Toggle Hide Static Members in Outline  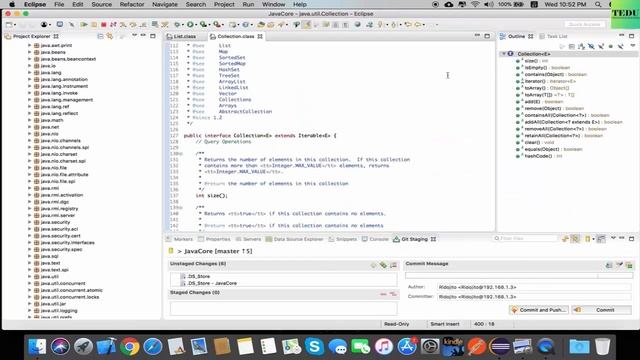coord(601,47)
